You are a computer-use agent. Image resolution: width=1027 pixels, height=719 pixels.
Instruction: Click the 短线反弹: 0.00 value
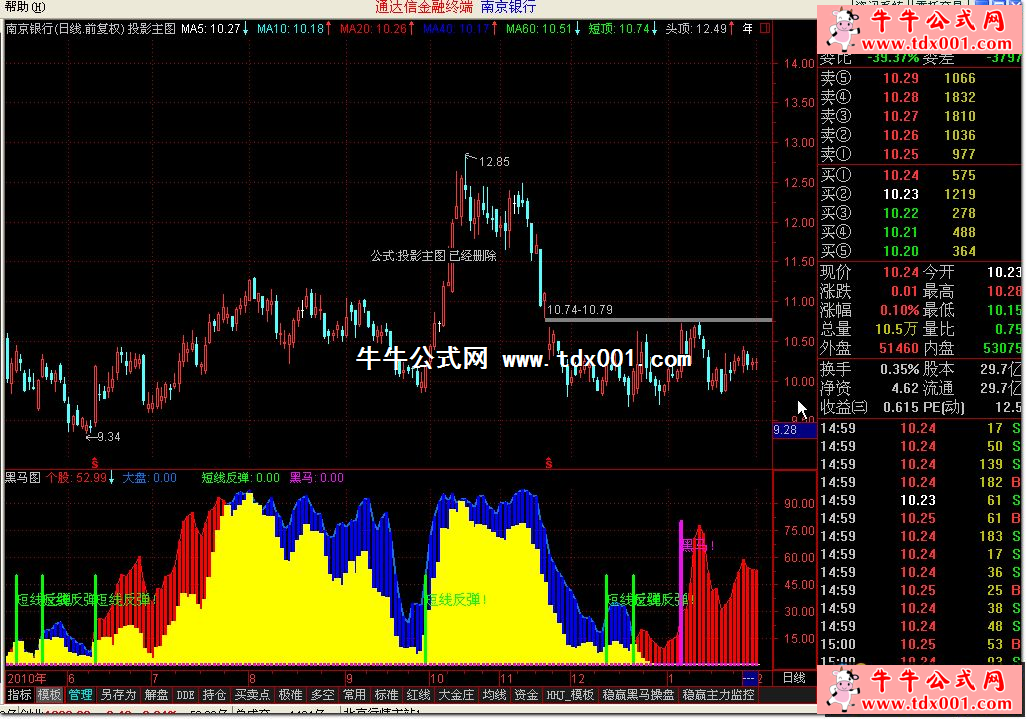tap(240, 477)
